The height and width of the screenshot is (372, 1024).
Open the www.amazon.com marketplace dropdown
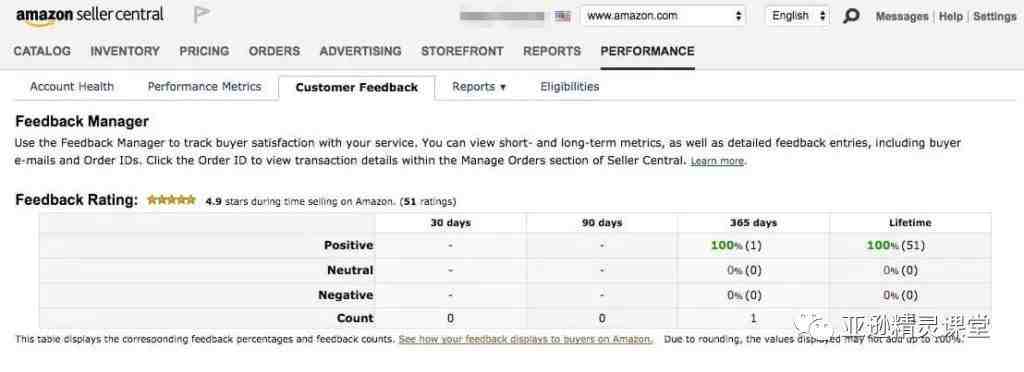tap(663, 16)
